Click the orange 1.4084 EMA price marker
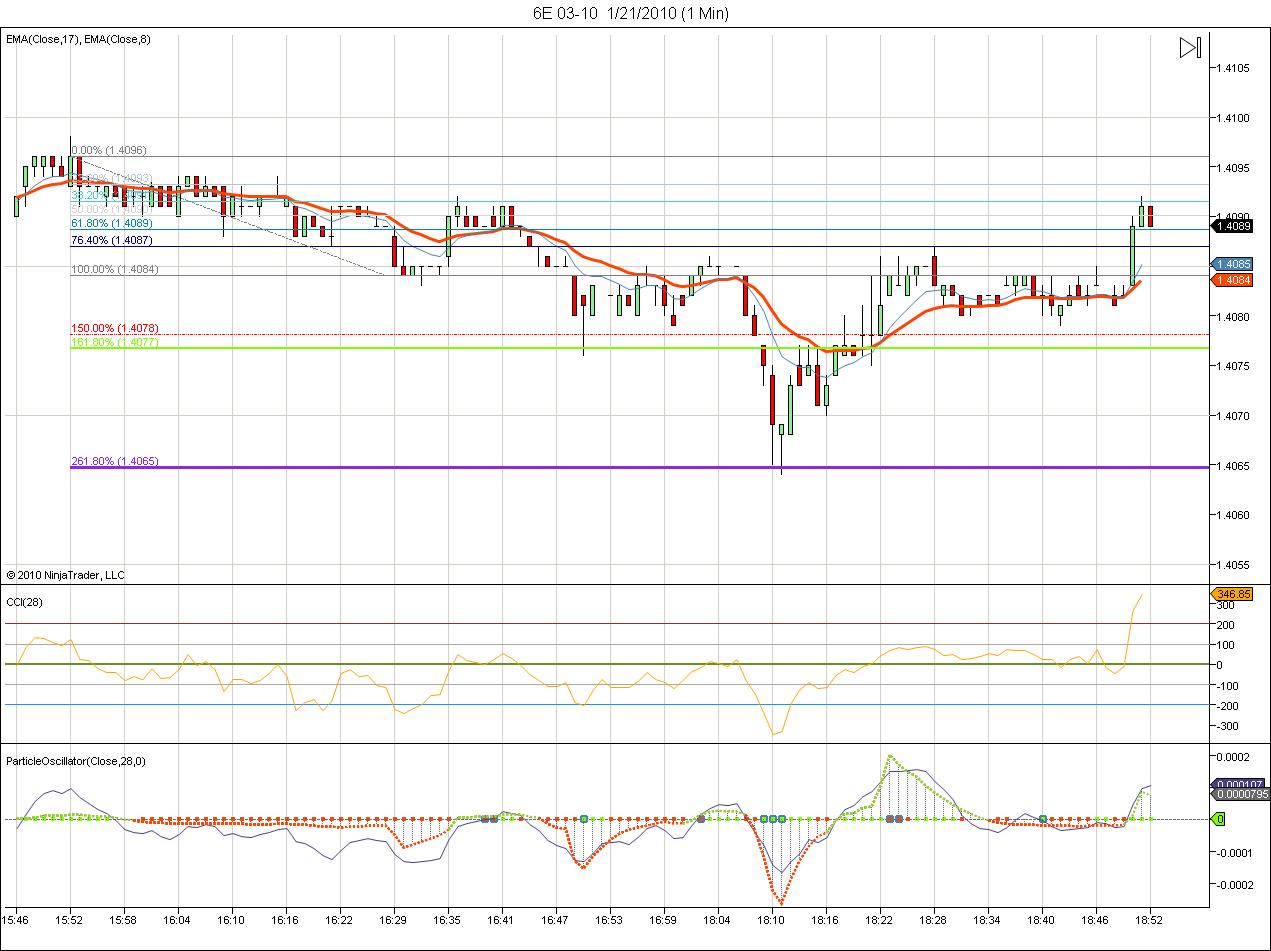The image size is (1271, 951). (1231, 281)
